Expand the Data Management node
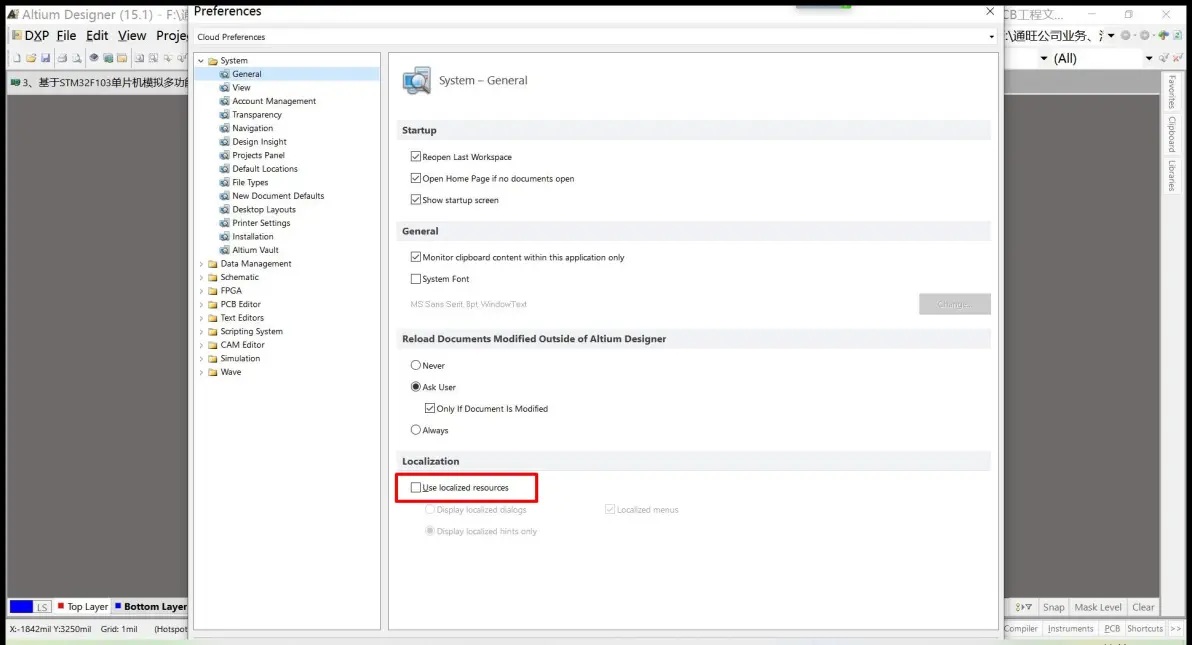This screenshot has height=645, width=1192. [201, 264]
